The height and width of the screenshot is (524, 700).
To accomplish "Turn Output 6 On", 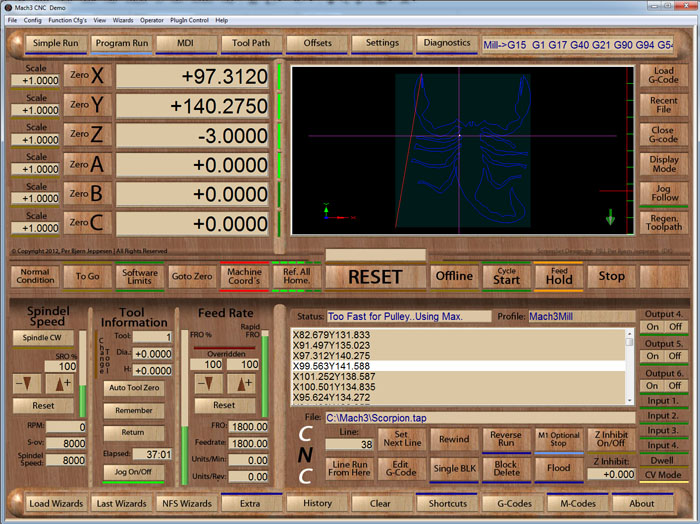I will click(x=652, y=386).
